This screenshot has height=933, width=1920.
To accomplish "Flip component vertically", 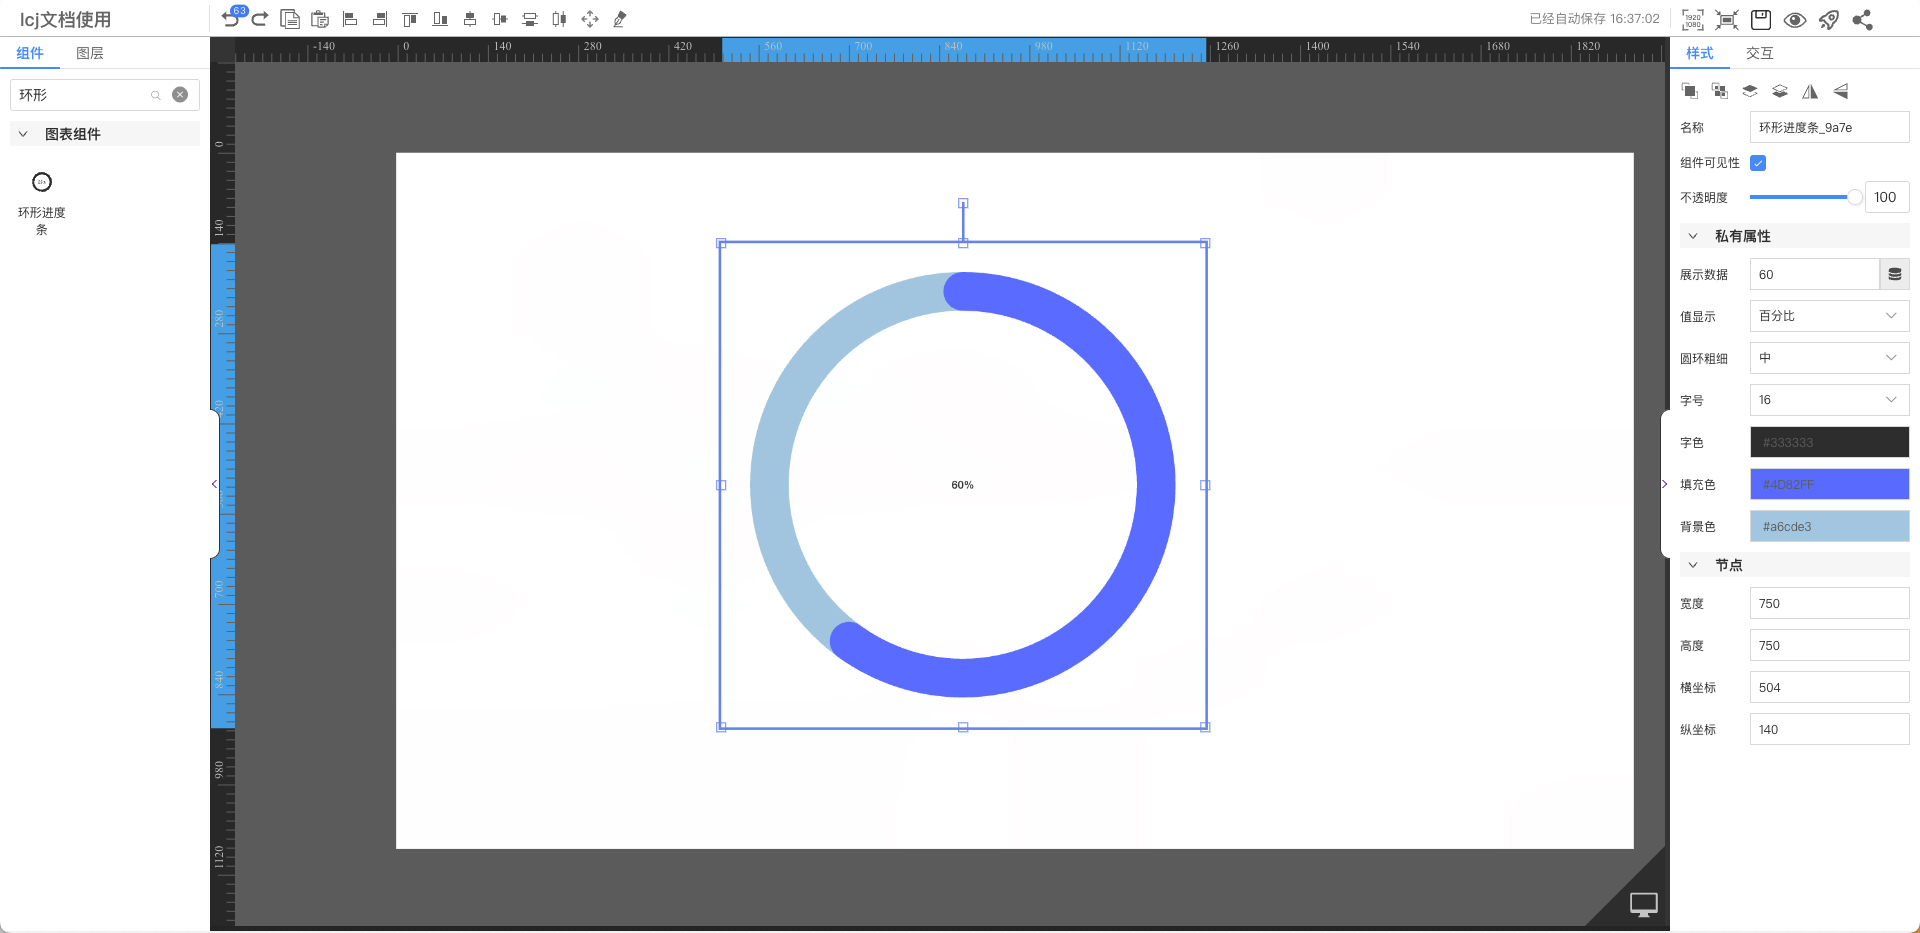I will [1840, 91].
